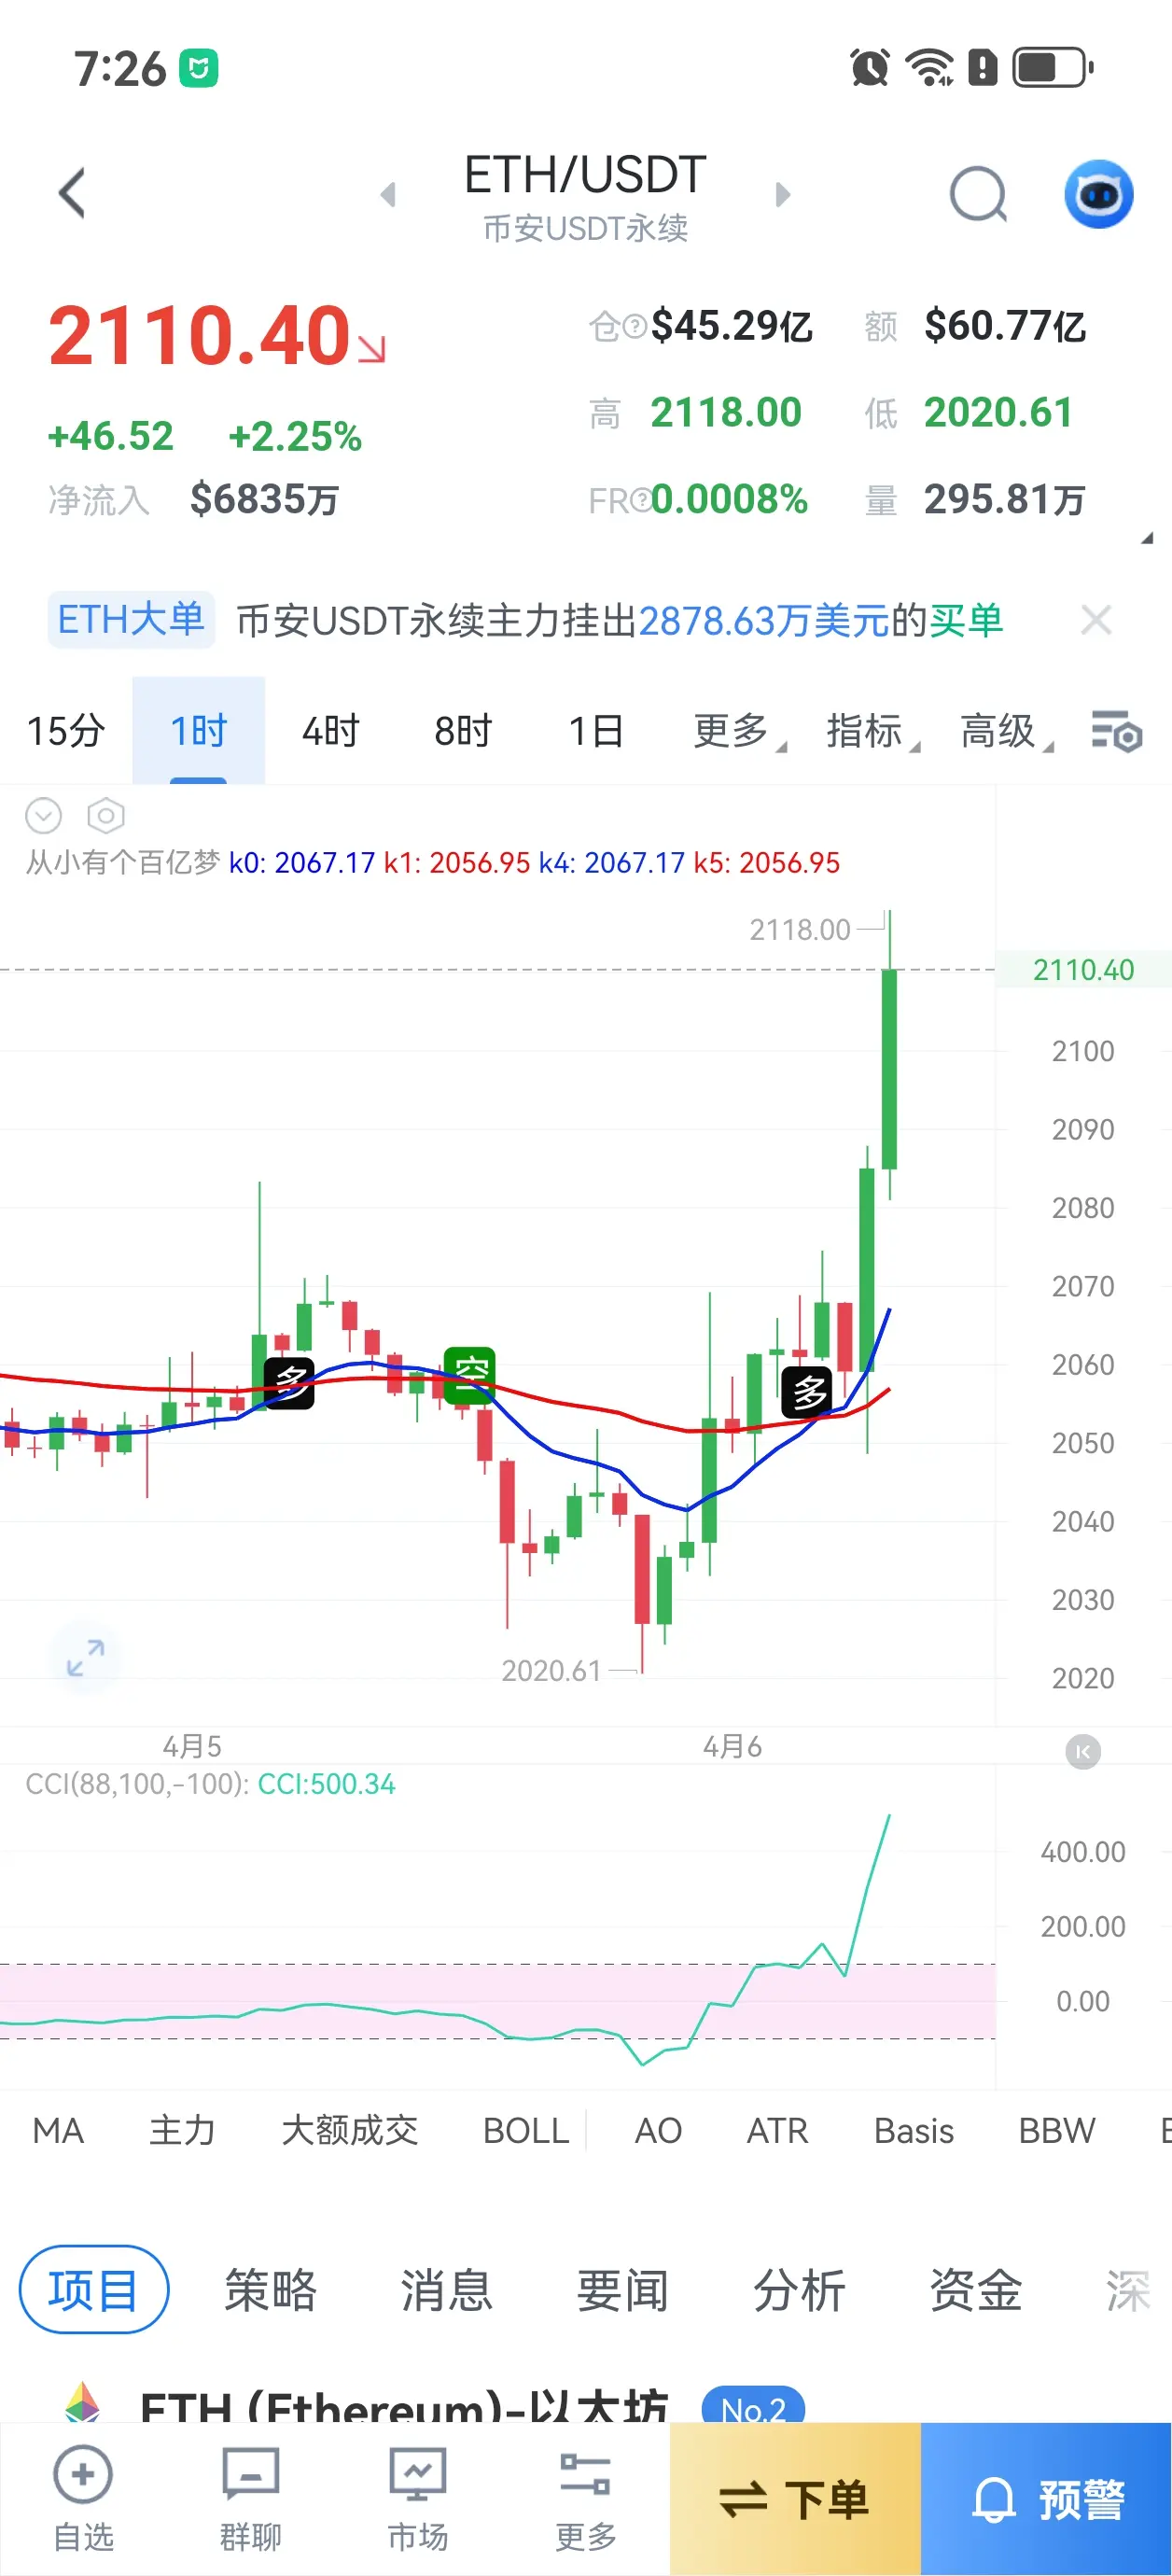Tap the alarm clock status icon
The height and width of the screenshot is (2576, 1172).
pos(869,68)
